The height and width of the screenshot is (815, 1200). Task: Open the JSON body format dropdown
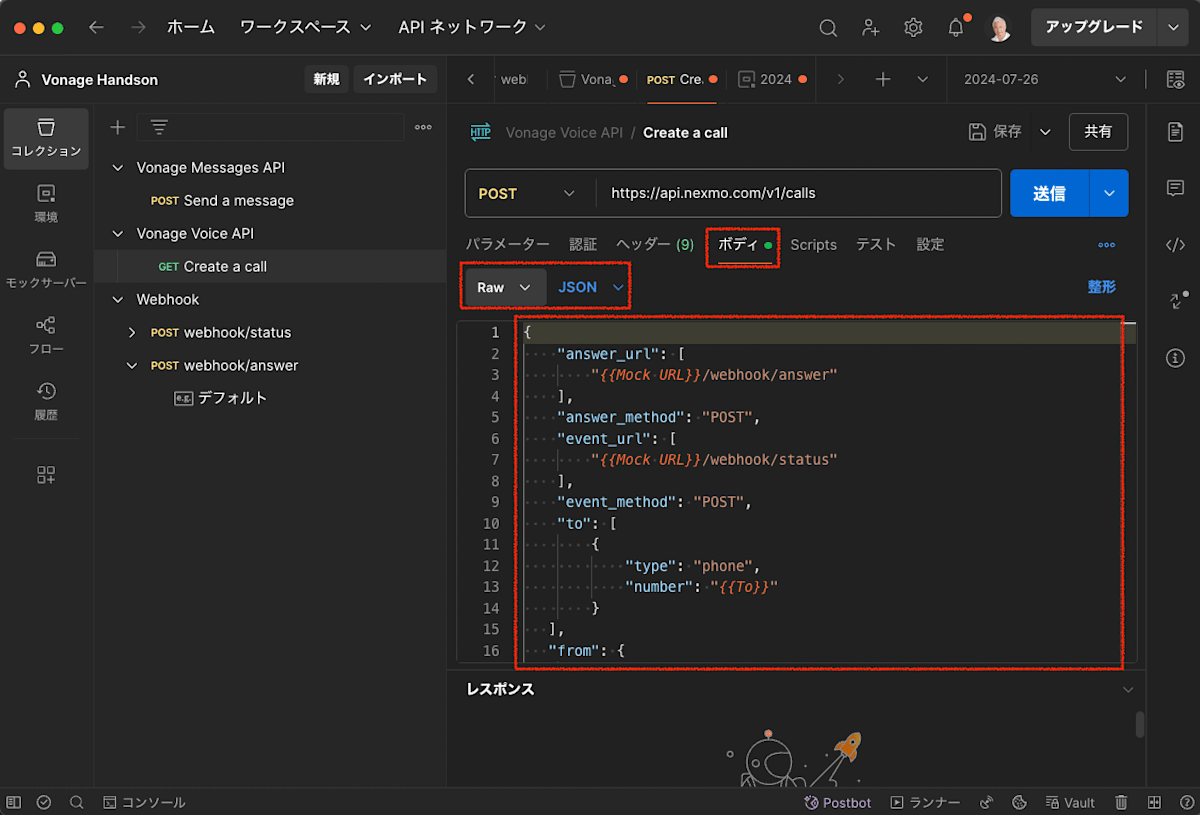tap(591, 287)
